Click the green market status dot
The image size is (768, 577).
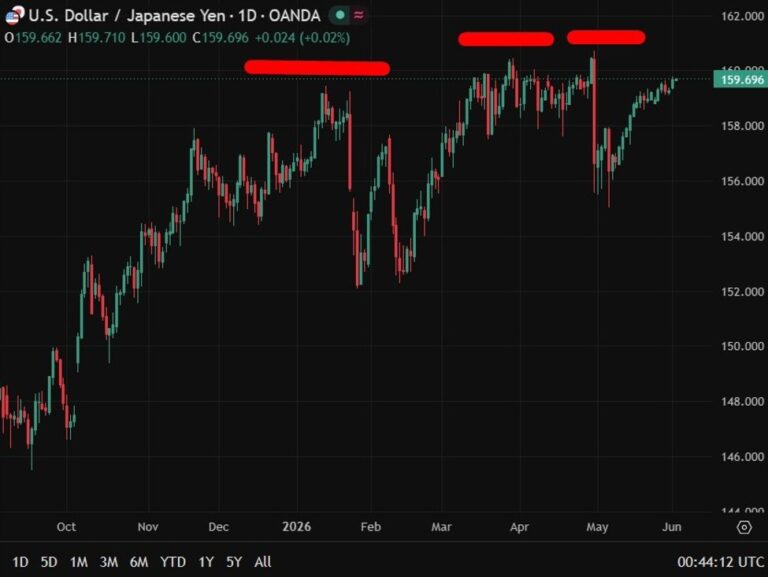[340, 15]
